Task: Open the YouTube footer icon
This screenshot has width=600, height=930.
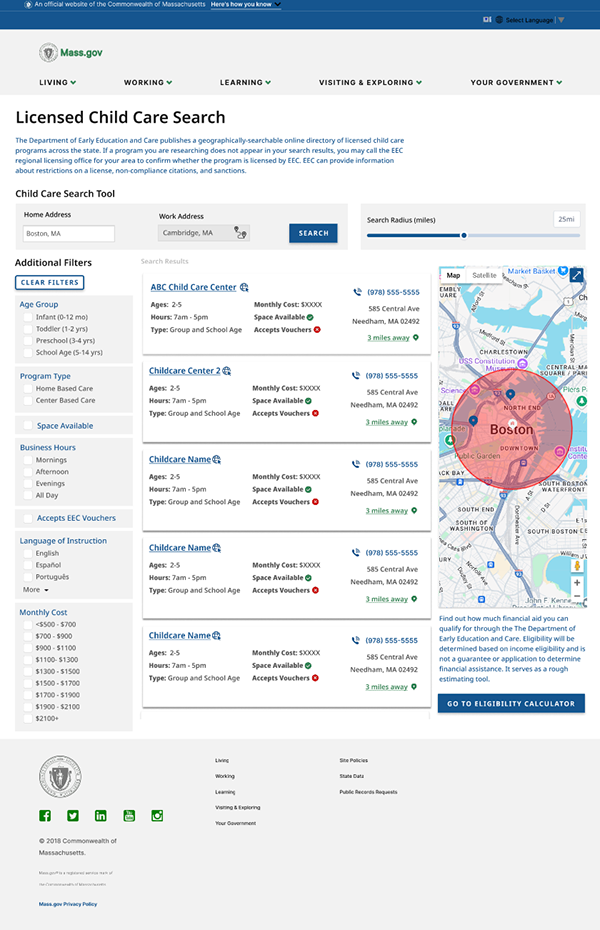Action: coord(129,816)
